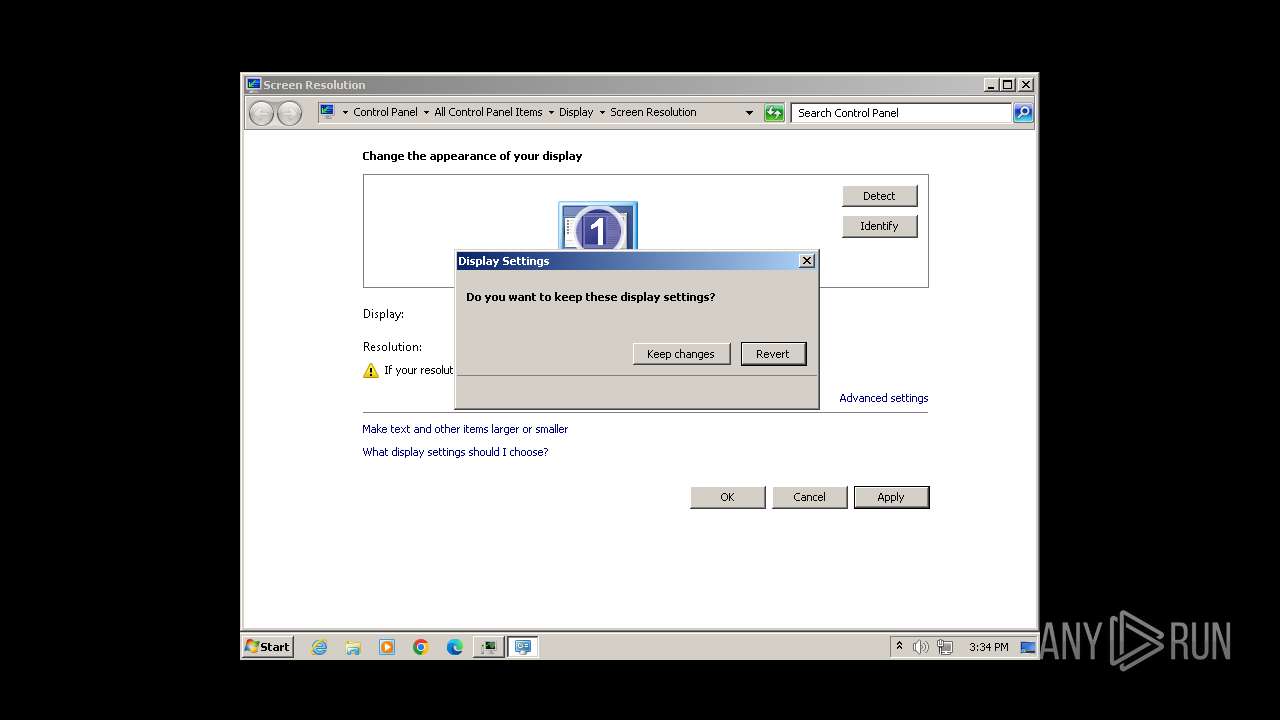Click OK in Screen Resolution window

click(728, 497)
